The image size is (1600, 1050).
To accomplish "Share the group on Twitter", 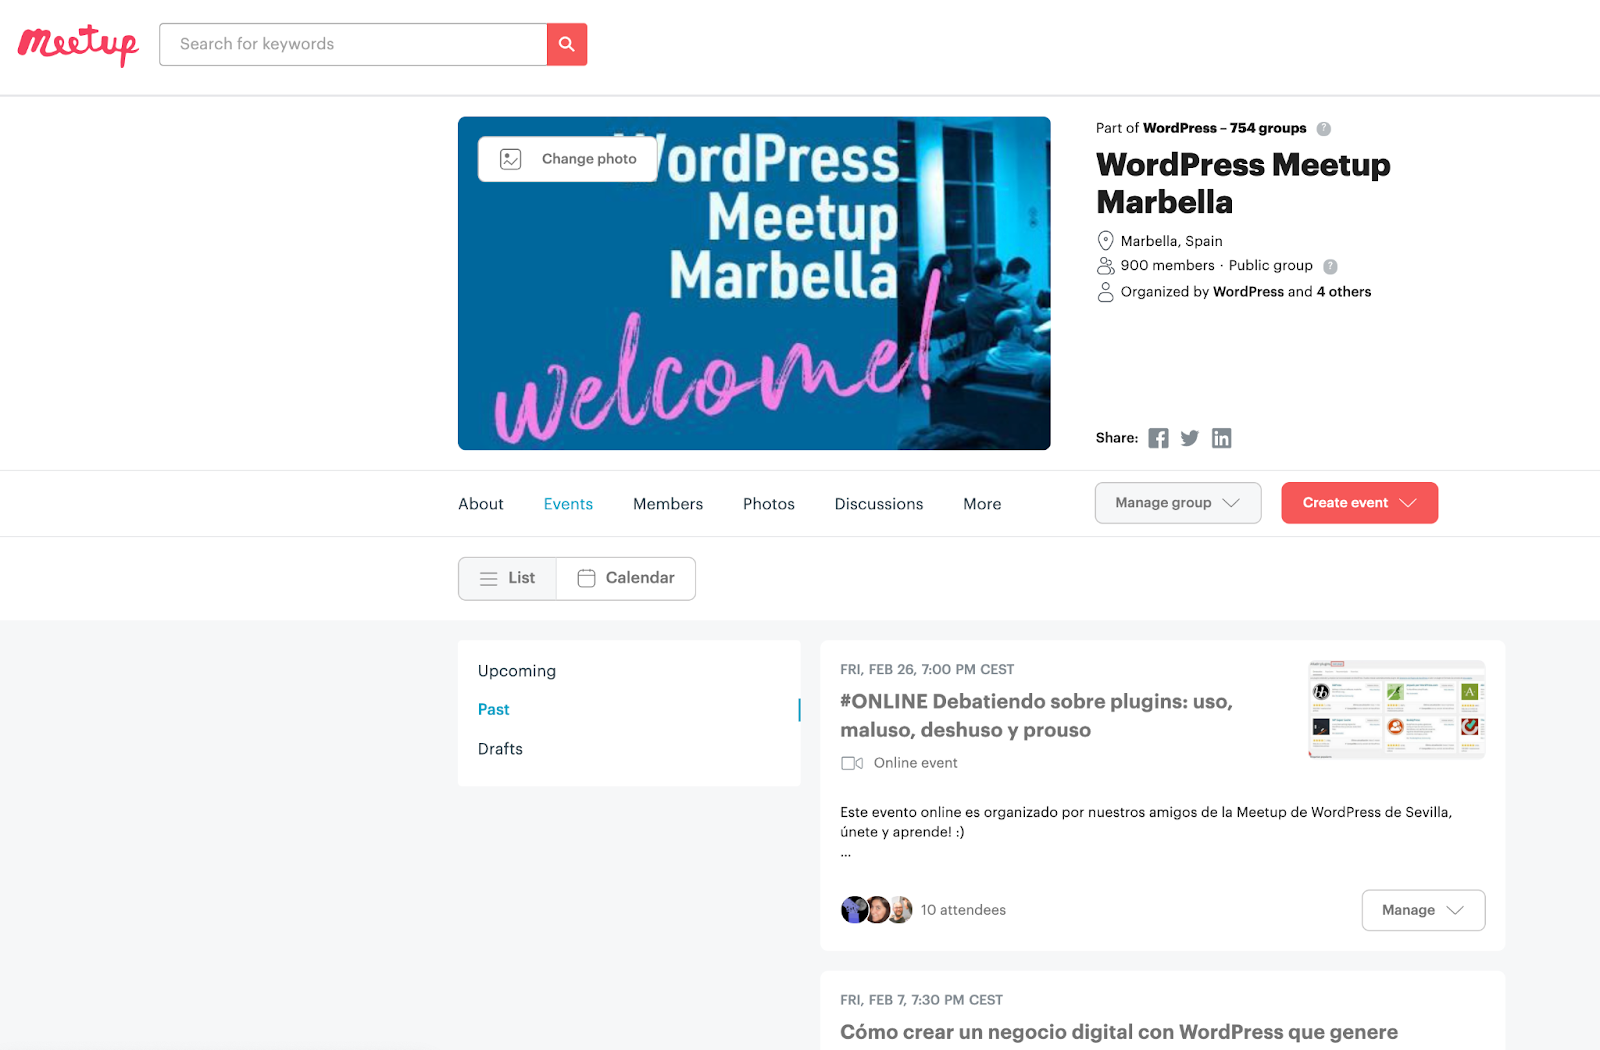I will point(1189,438).
